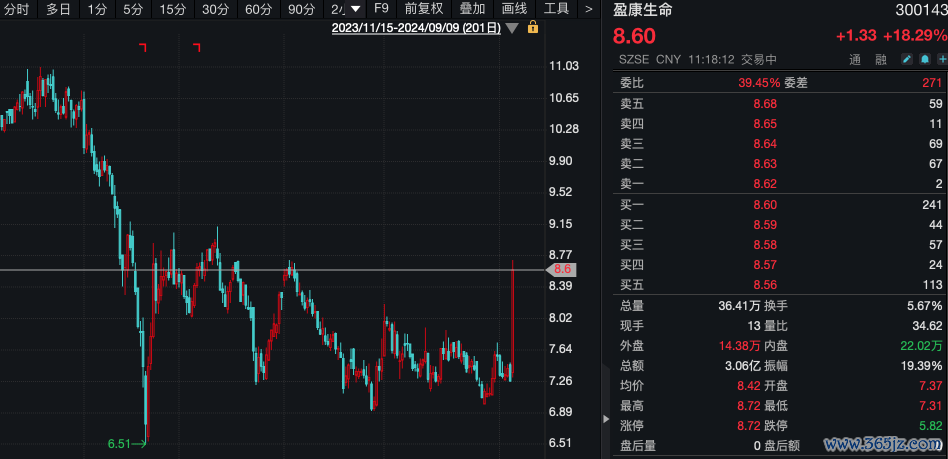Click the 开盘 value 7.37
Image resolution: width=948 pixels, height=459 pixels.
(931, 386)
